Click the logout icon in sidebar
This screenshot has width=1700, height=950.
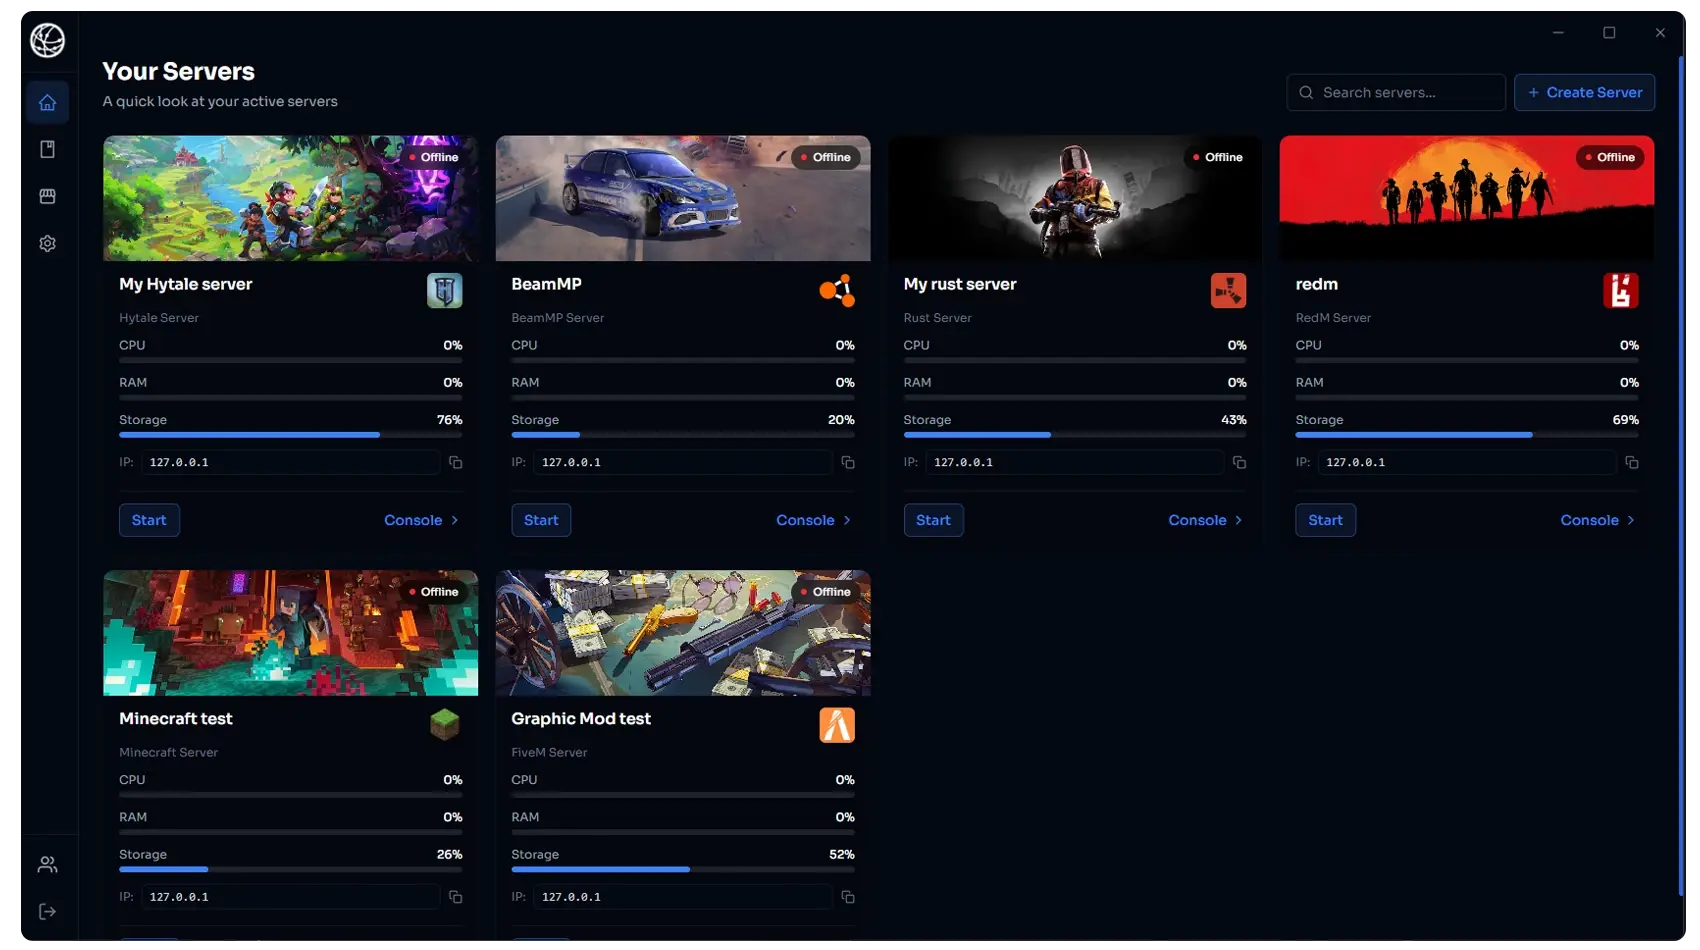click(x=47, y=912)
